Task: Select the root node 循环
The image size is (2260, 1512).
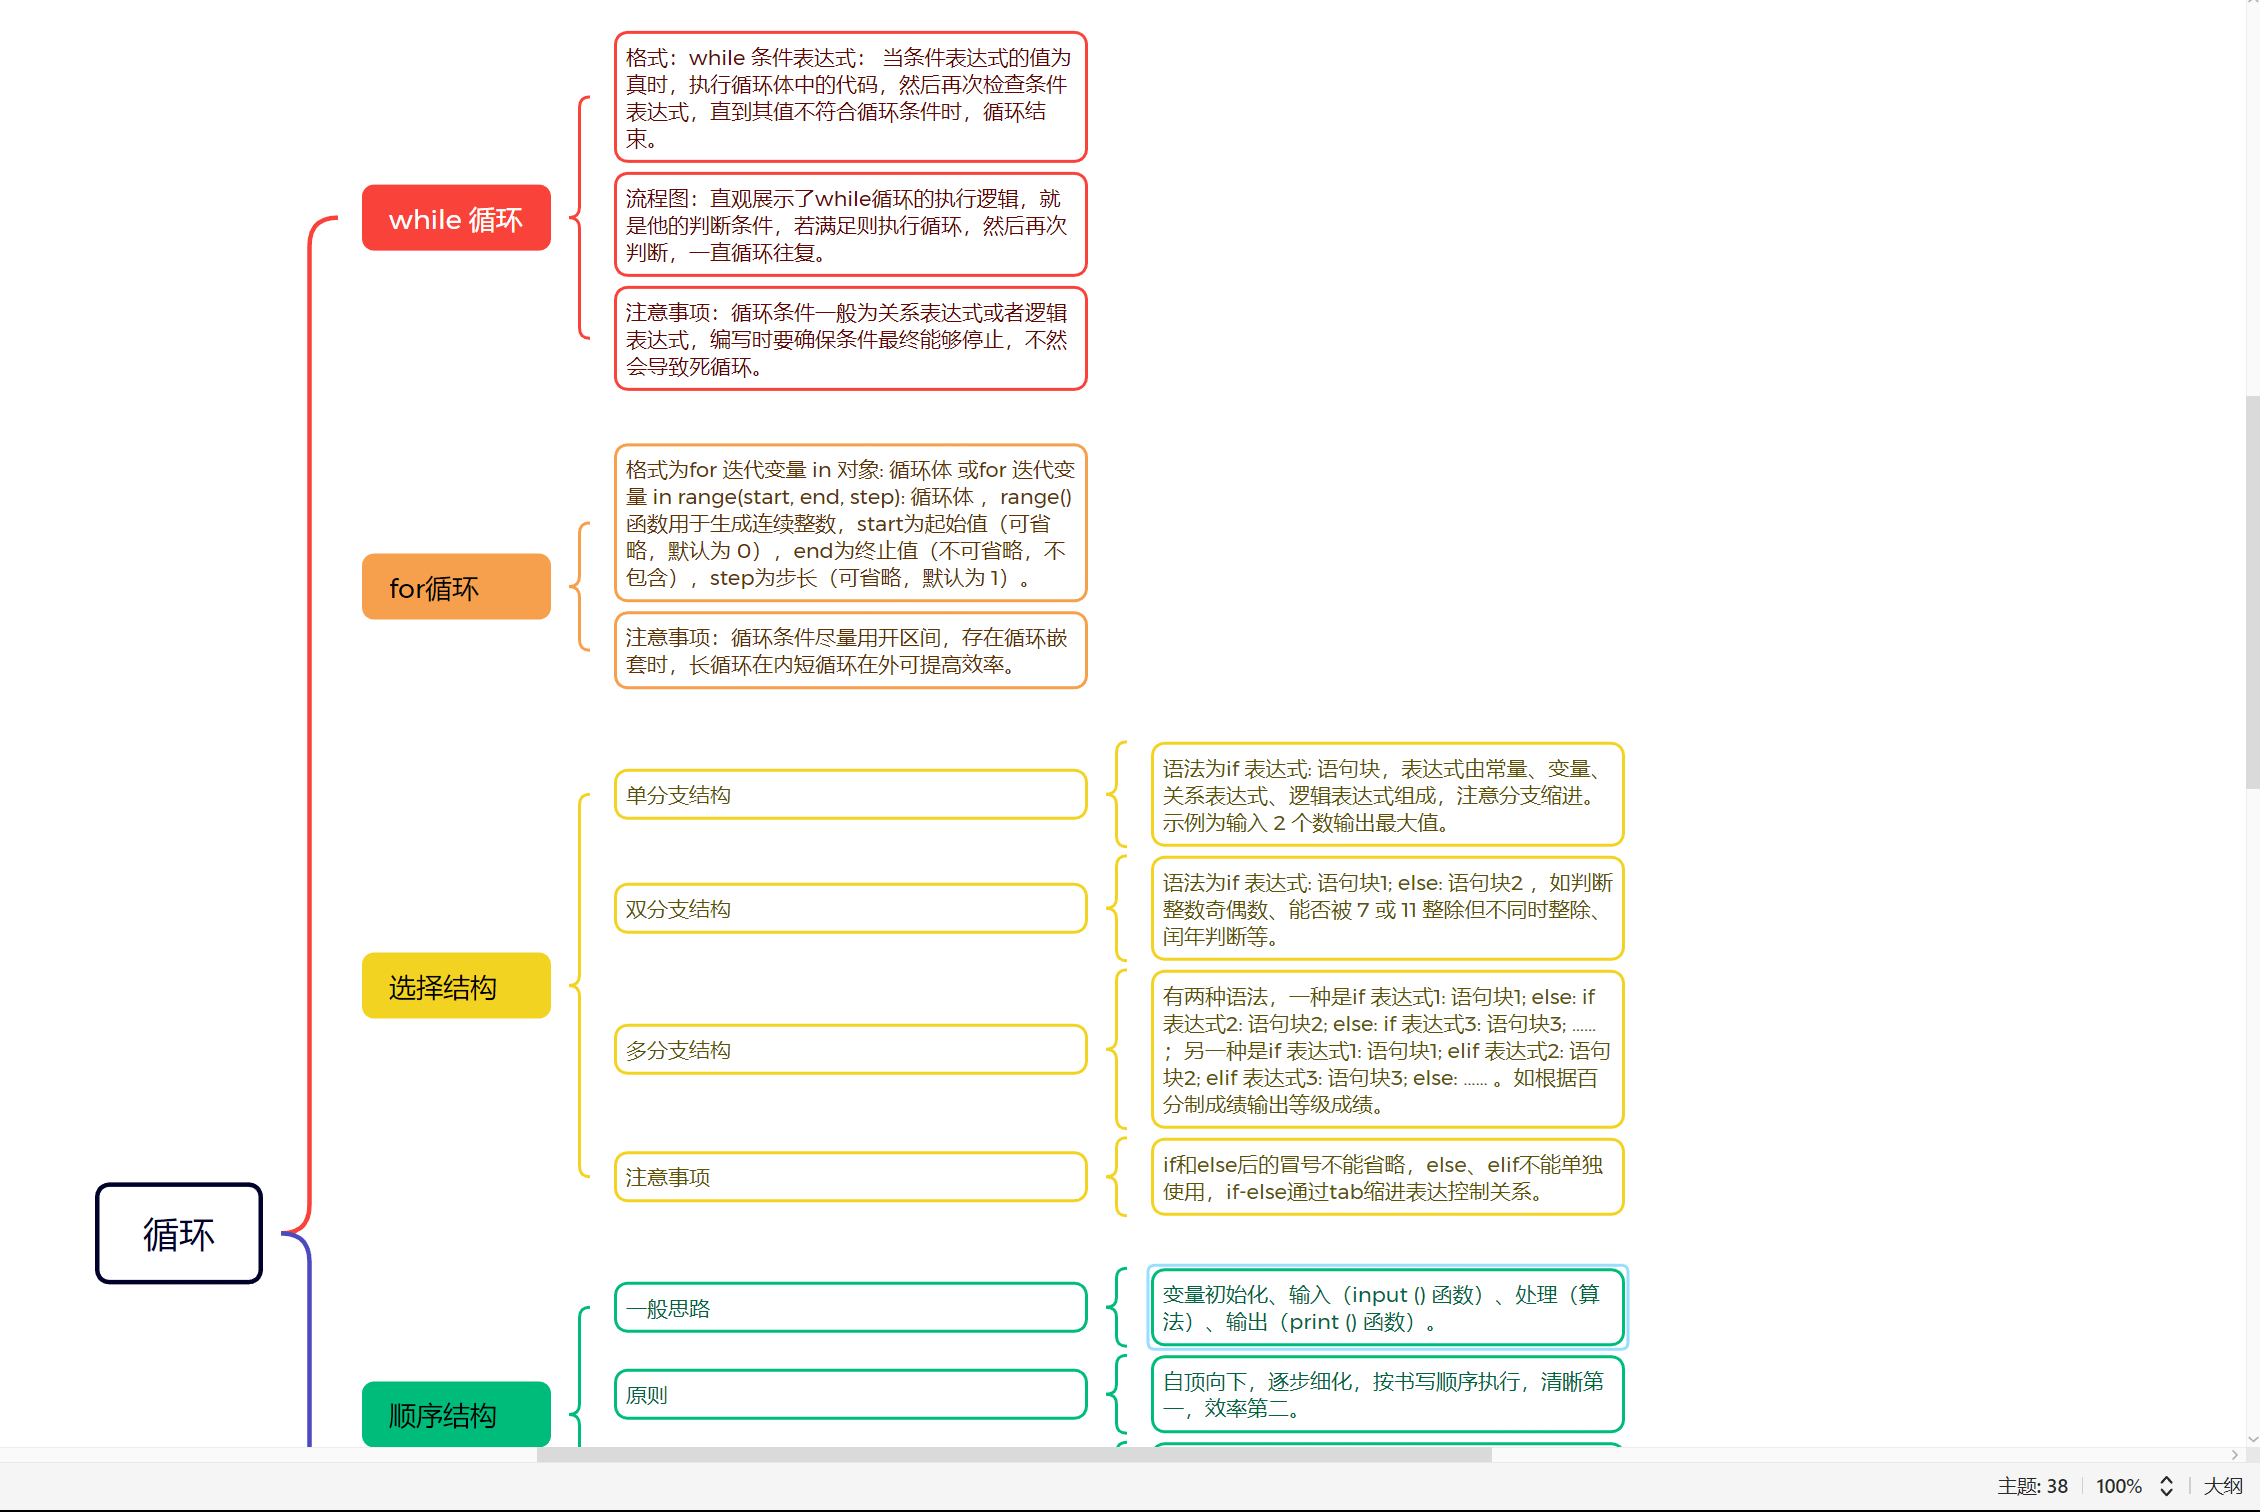Action: (179, 1233)
